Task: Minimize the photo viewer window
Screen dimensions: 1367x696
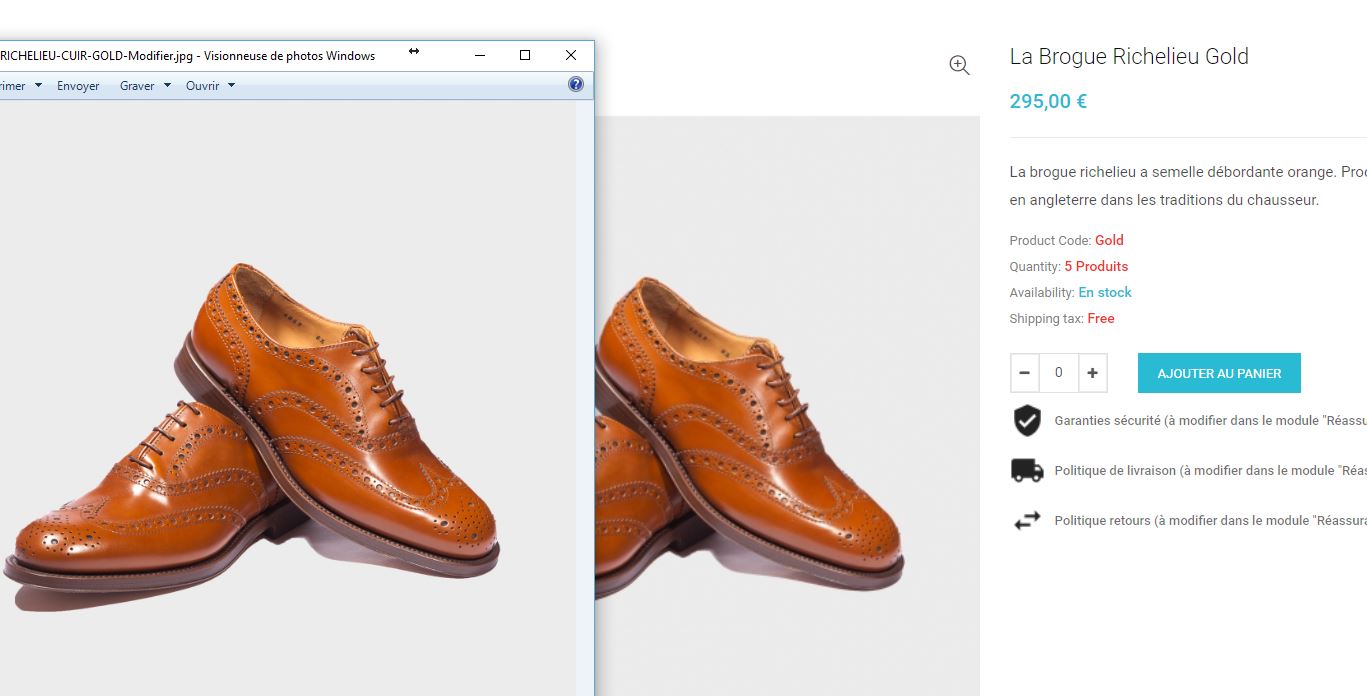Action: tap(479, 55)
